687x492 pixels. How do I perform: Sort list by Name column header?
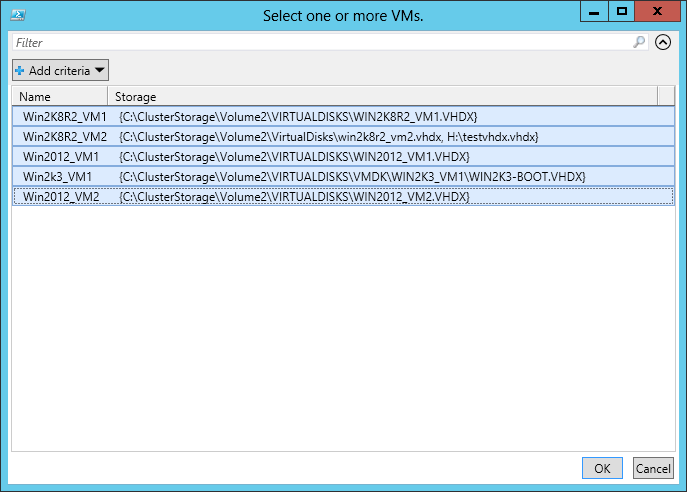coord(60,97)
